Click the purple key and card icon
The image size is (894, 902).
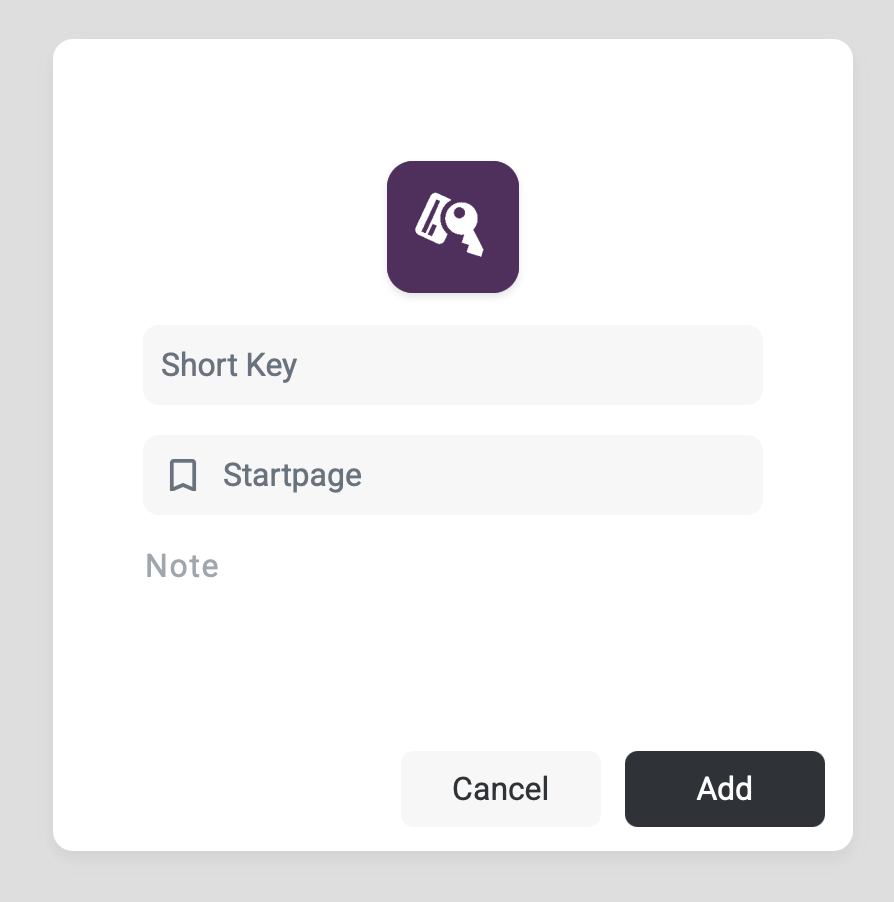tap(452, 227)
